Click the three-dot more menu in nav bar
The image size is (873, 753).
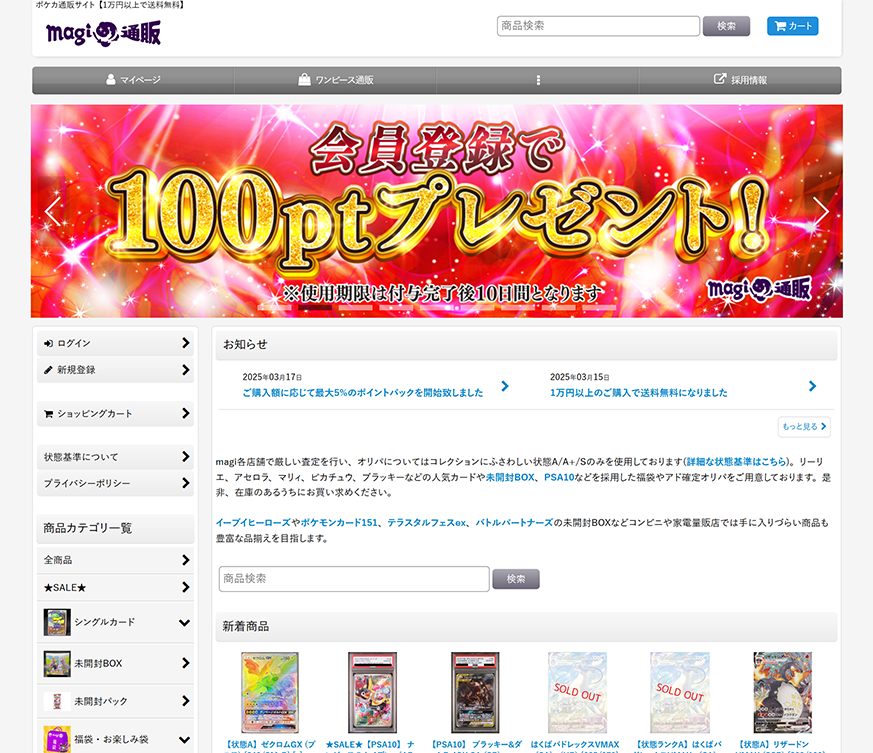[x=538, y=80]
